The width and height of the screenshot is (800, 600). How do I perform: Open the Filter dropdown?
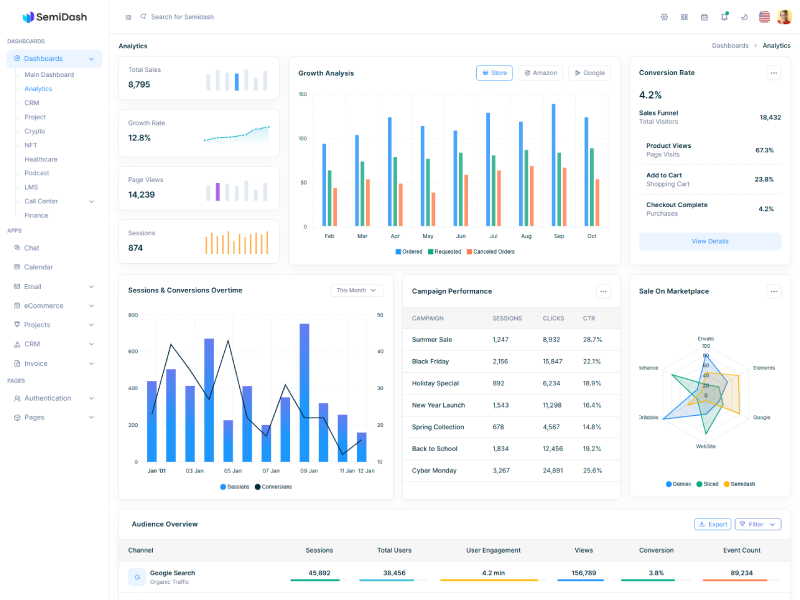(x=758, y=524)
